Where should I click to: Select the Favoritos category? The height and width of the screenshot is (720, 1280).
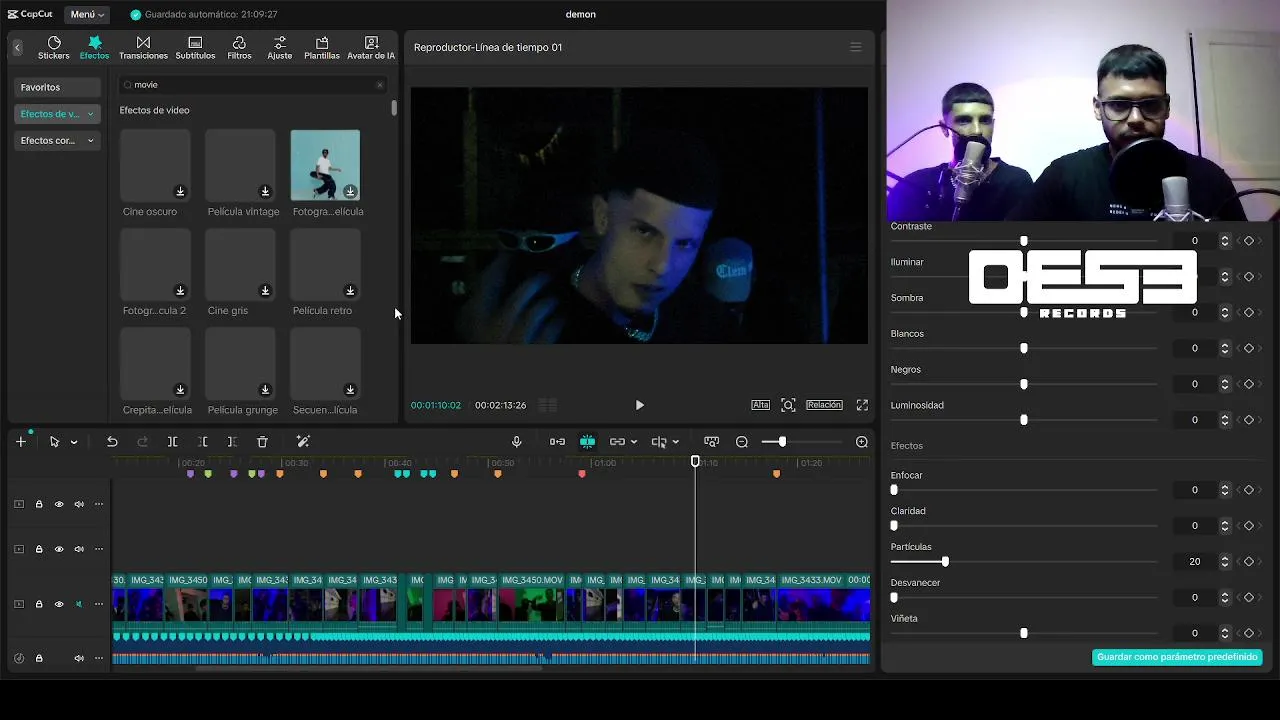[57, 87]
